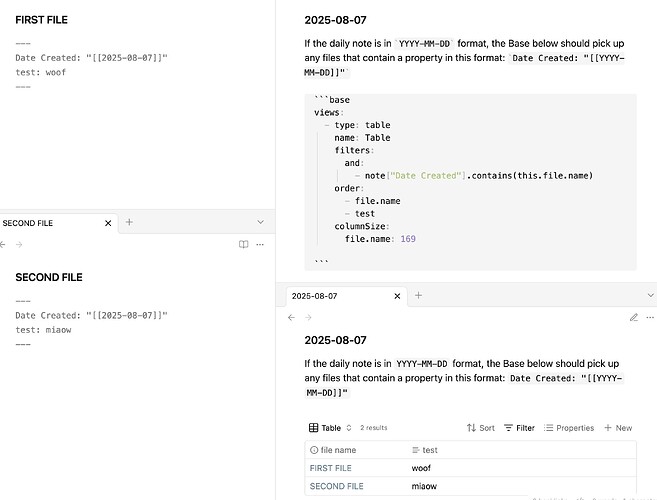Open more options menu for 2025-08-07 note
The image size is (657, 500).
click(648, 317)
